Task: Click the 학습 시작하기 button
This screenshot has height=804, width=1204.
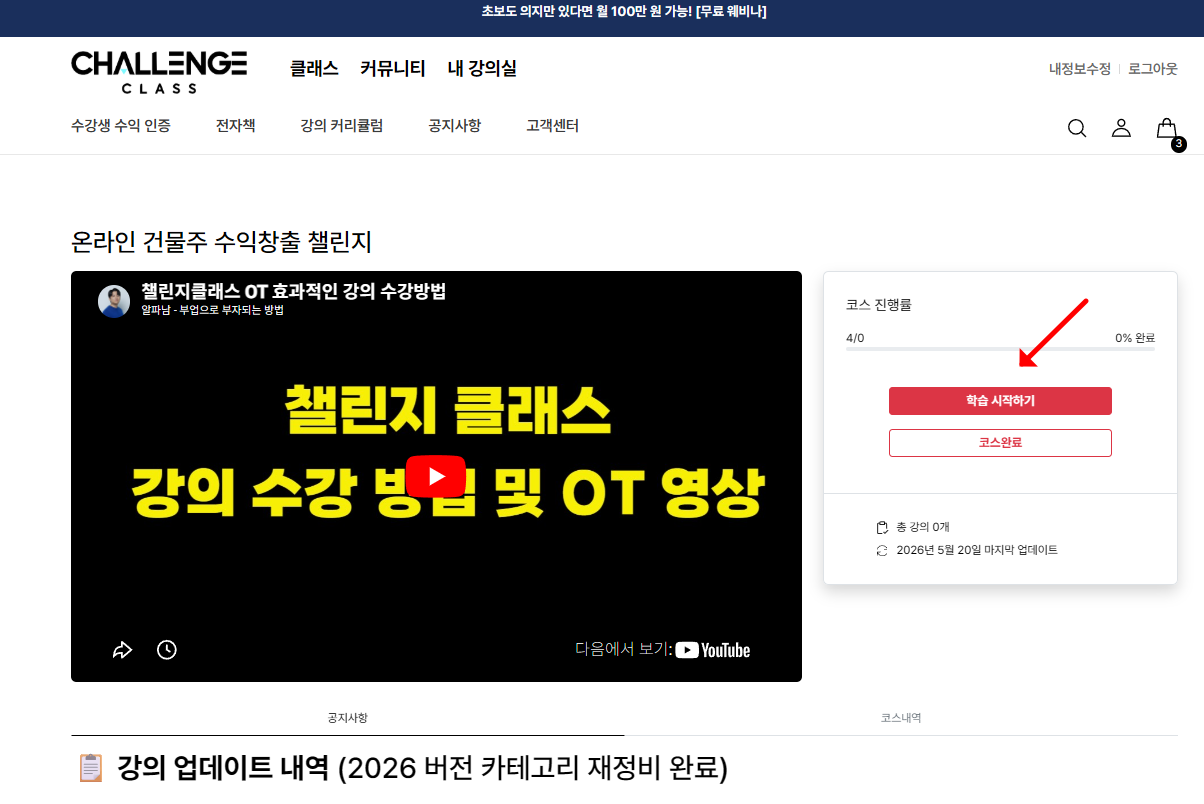Action: coord(1000,401)
